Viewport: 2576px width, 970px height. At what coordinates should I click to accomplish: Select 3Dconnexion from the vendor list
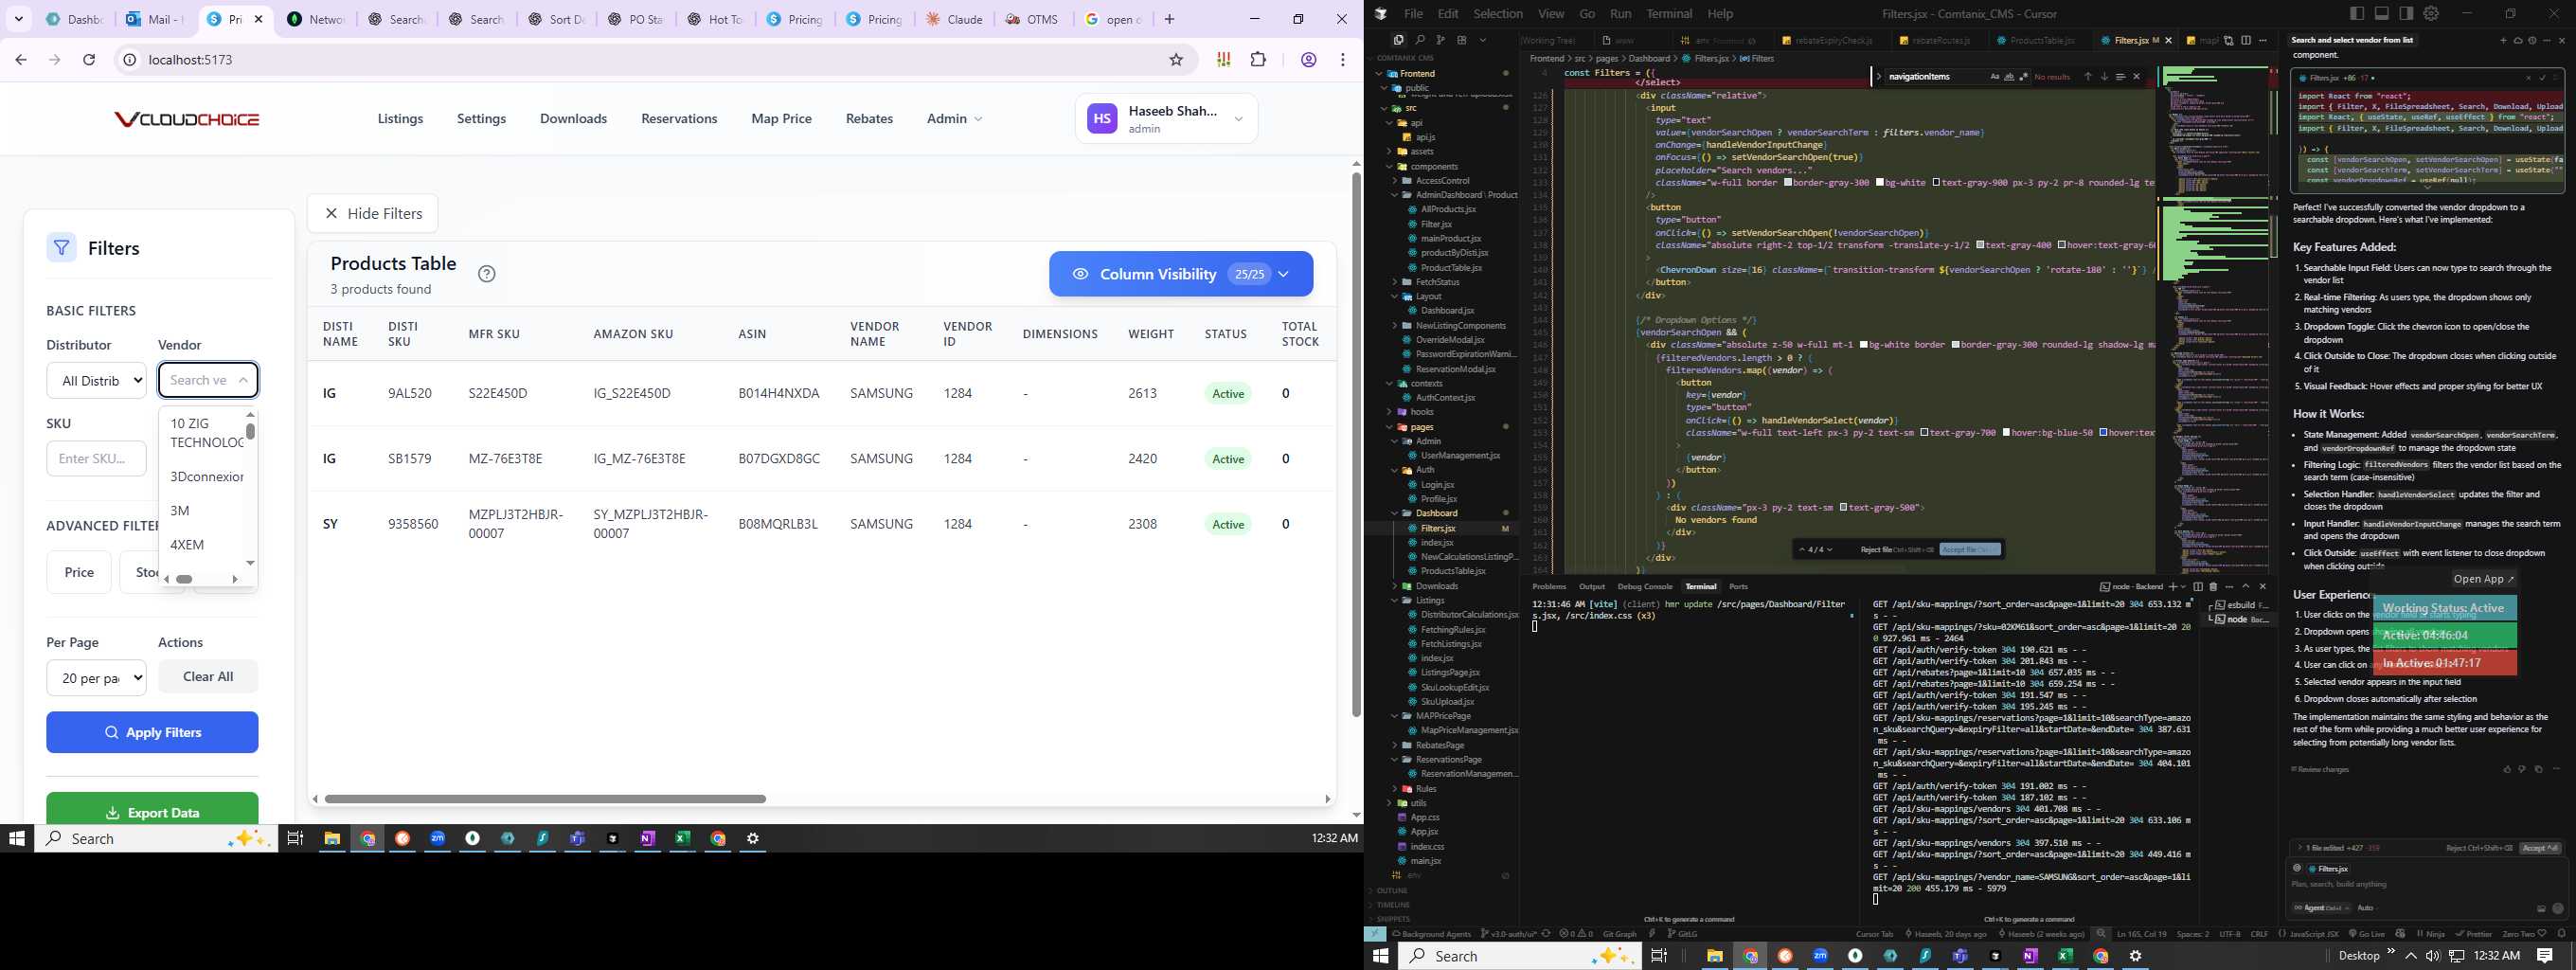tap(207, 477)
